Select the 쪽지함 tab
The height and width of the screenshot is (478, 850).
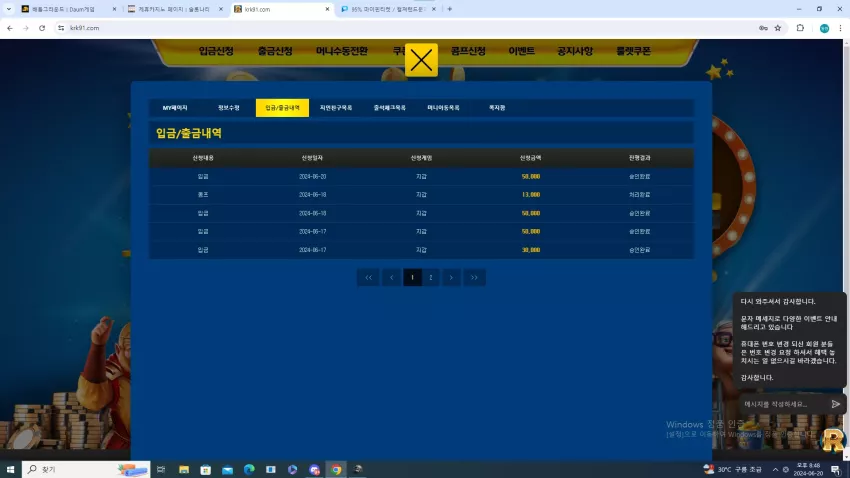[x=497, y=108]
